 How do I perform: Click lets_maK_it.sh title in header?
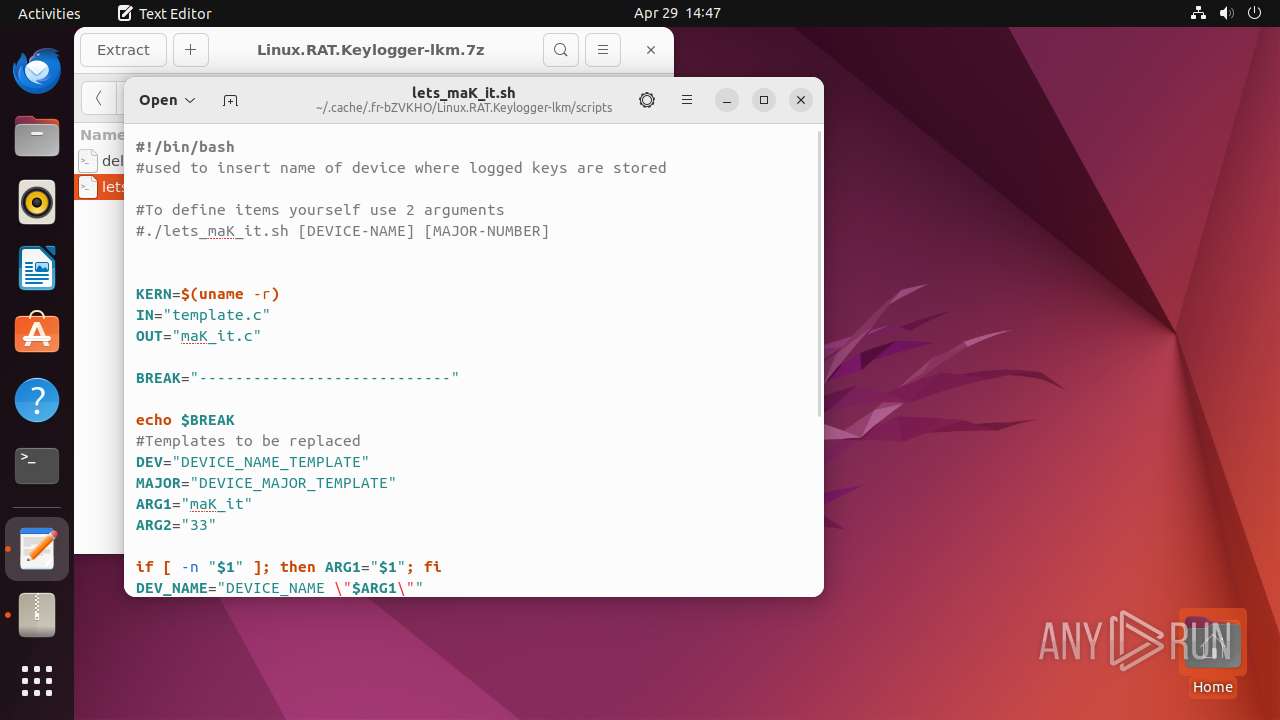click(464, 92)
